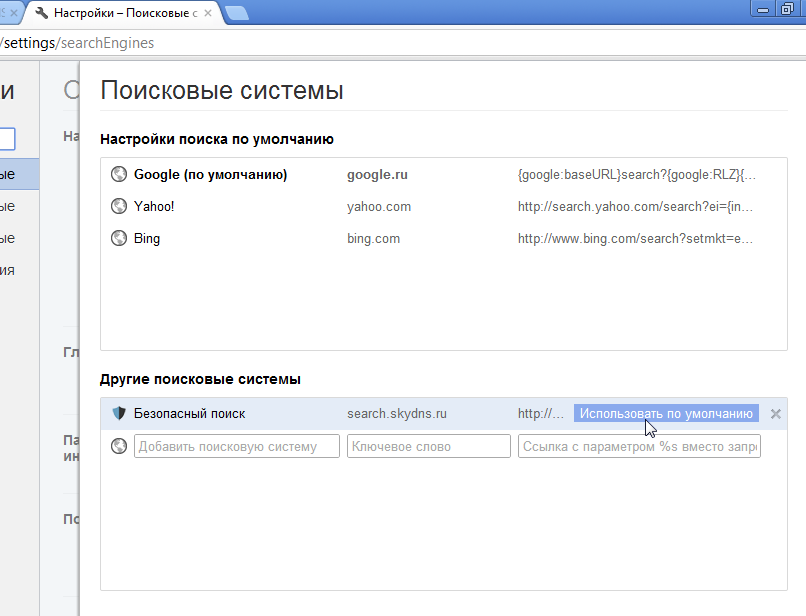Screen dimensions: 806x616
Task: Click the search.yahoo.com URL text
Action: pos(635,206)
